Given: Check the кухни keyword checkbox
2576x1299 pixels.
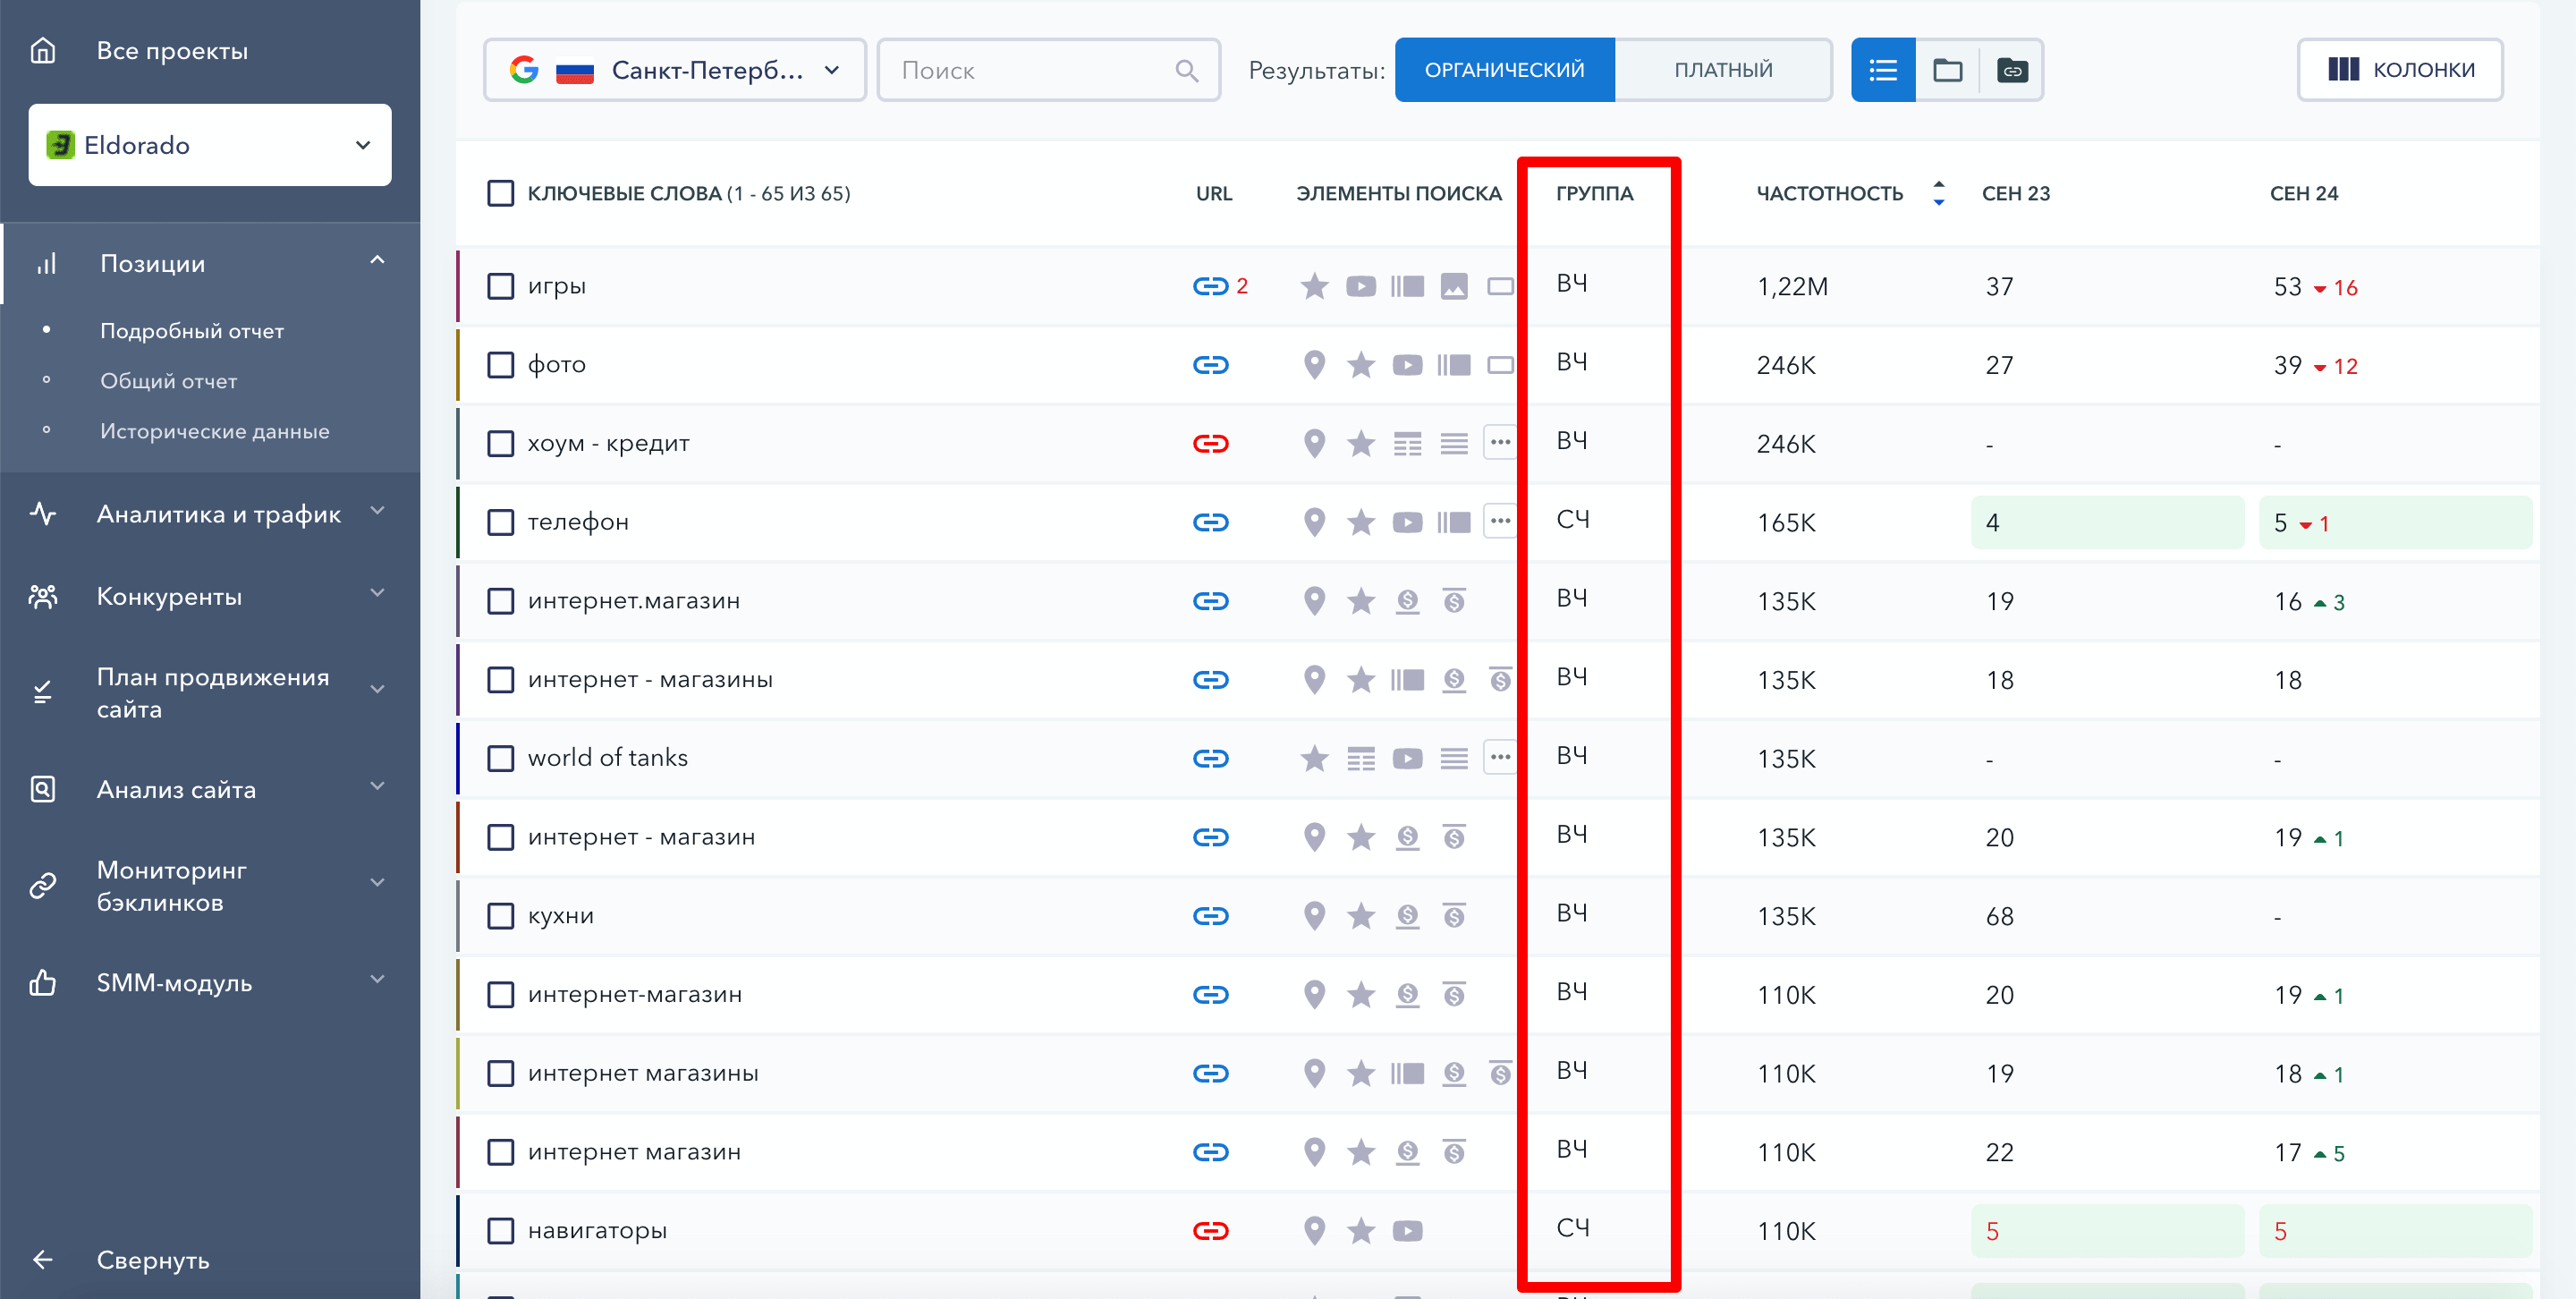Looking at the screenshot, I should [x=500, y=916].
